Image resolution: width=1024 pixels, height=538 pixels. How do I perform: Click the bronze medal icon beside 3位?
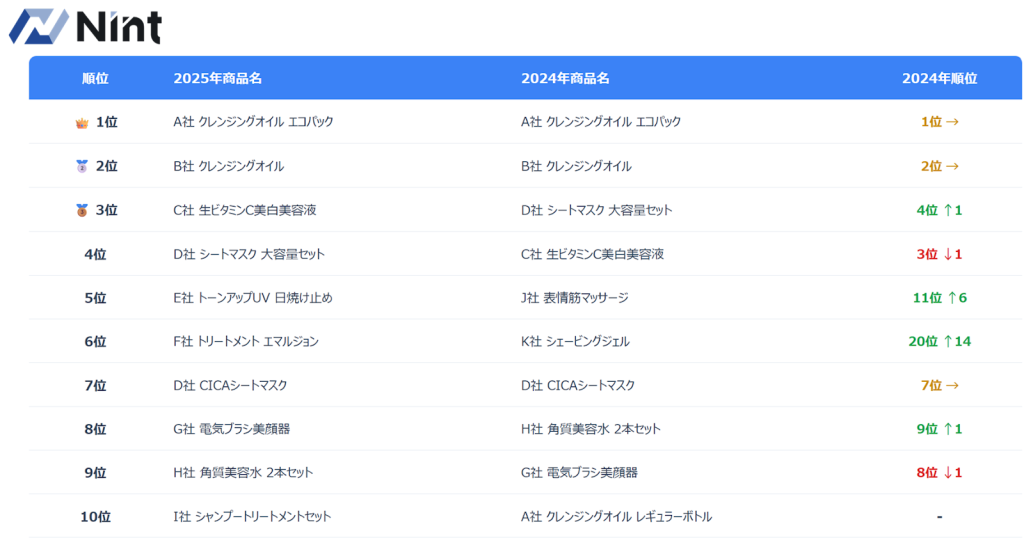(x=82, y=211)
